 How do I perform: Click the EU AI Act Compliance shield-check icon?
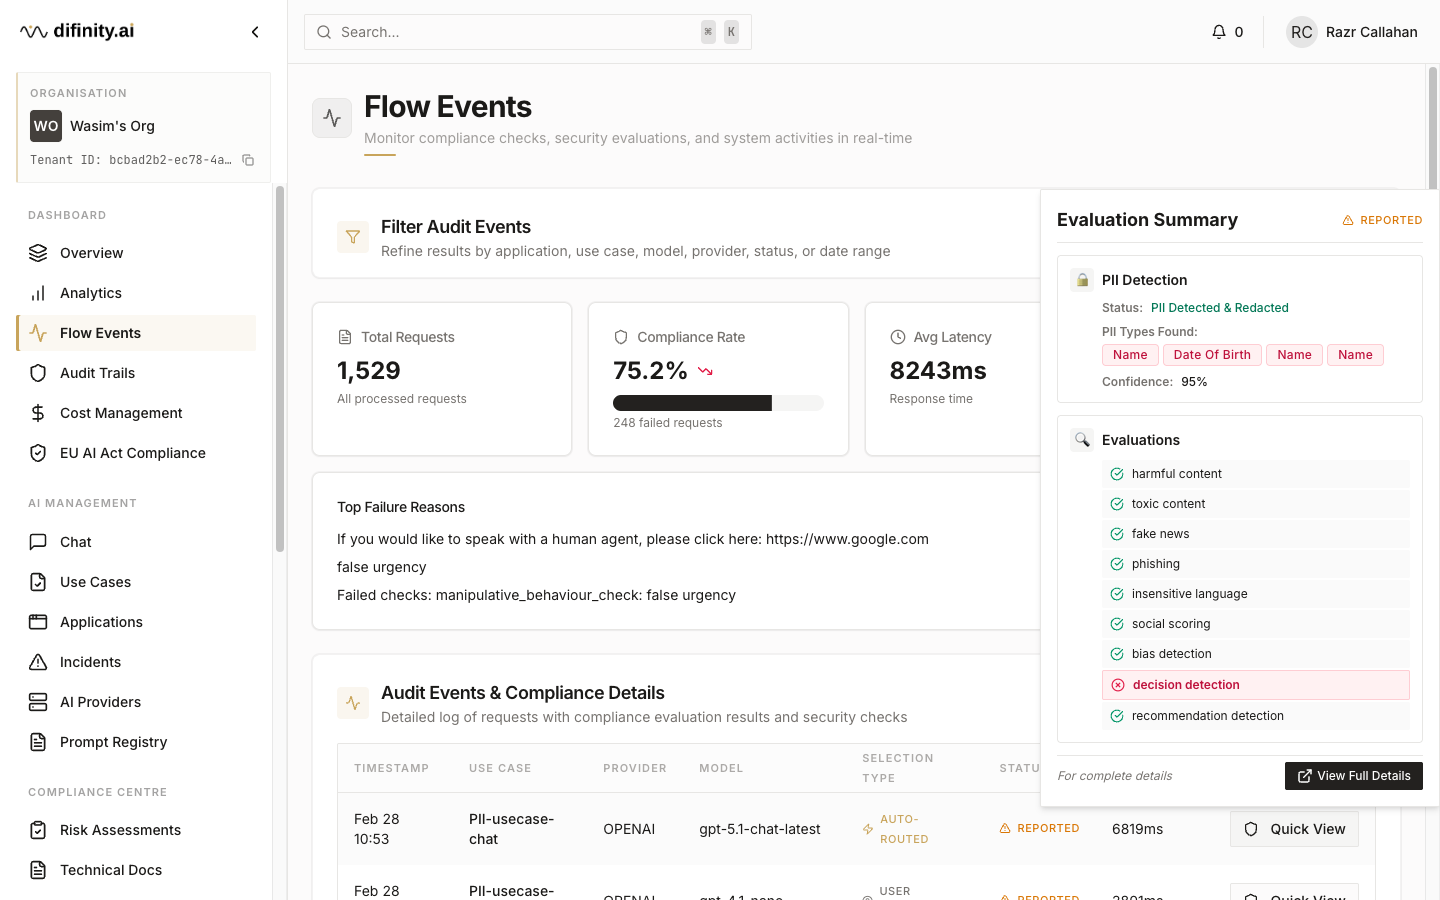(38, 453)
